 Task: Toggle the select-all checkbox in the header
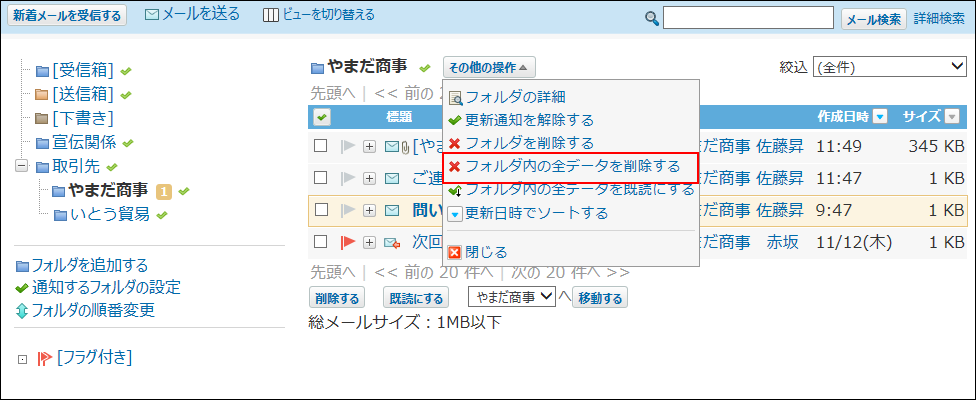[322, 116]
